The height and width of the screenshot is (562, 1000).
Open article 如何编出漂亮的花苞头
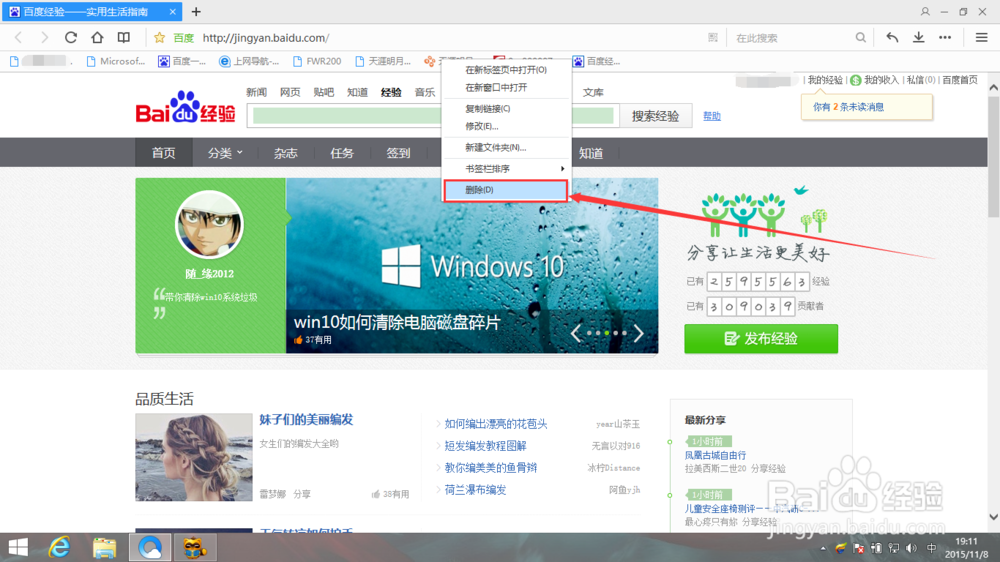point(496,424)
